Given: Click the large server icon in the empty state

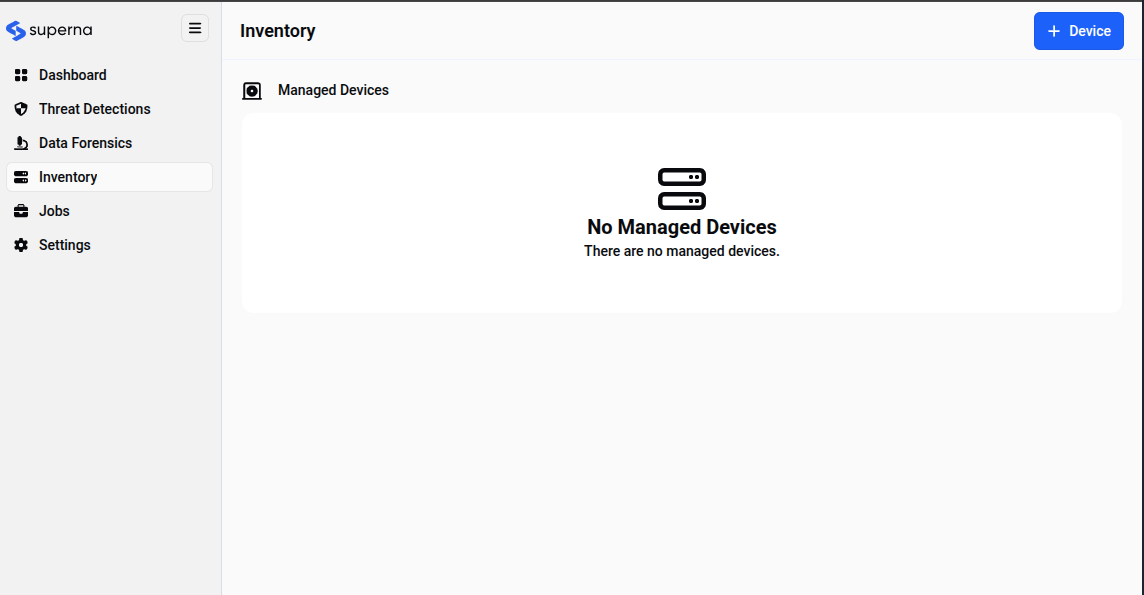Looking at the screenshot, I should 682,188.
